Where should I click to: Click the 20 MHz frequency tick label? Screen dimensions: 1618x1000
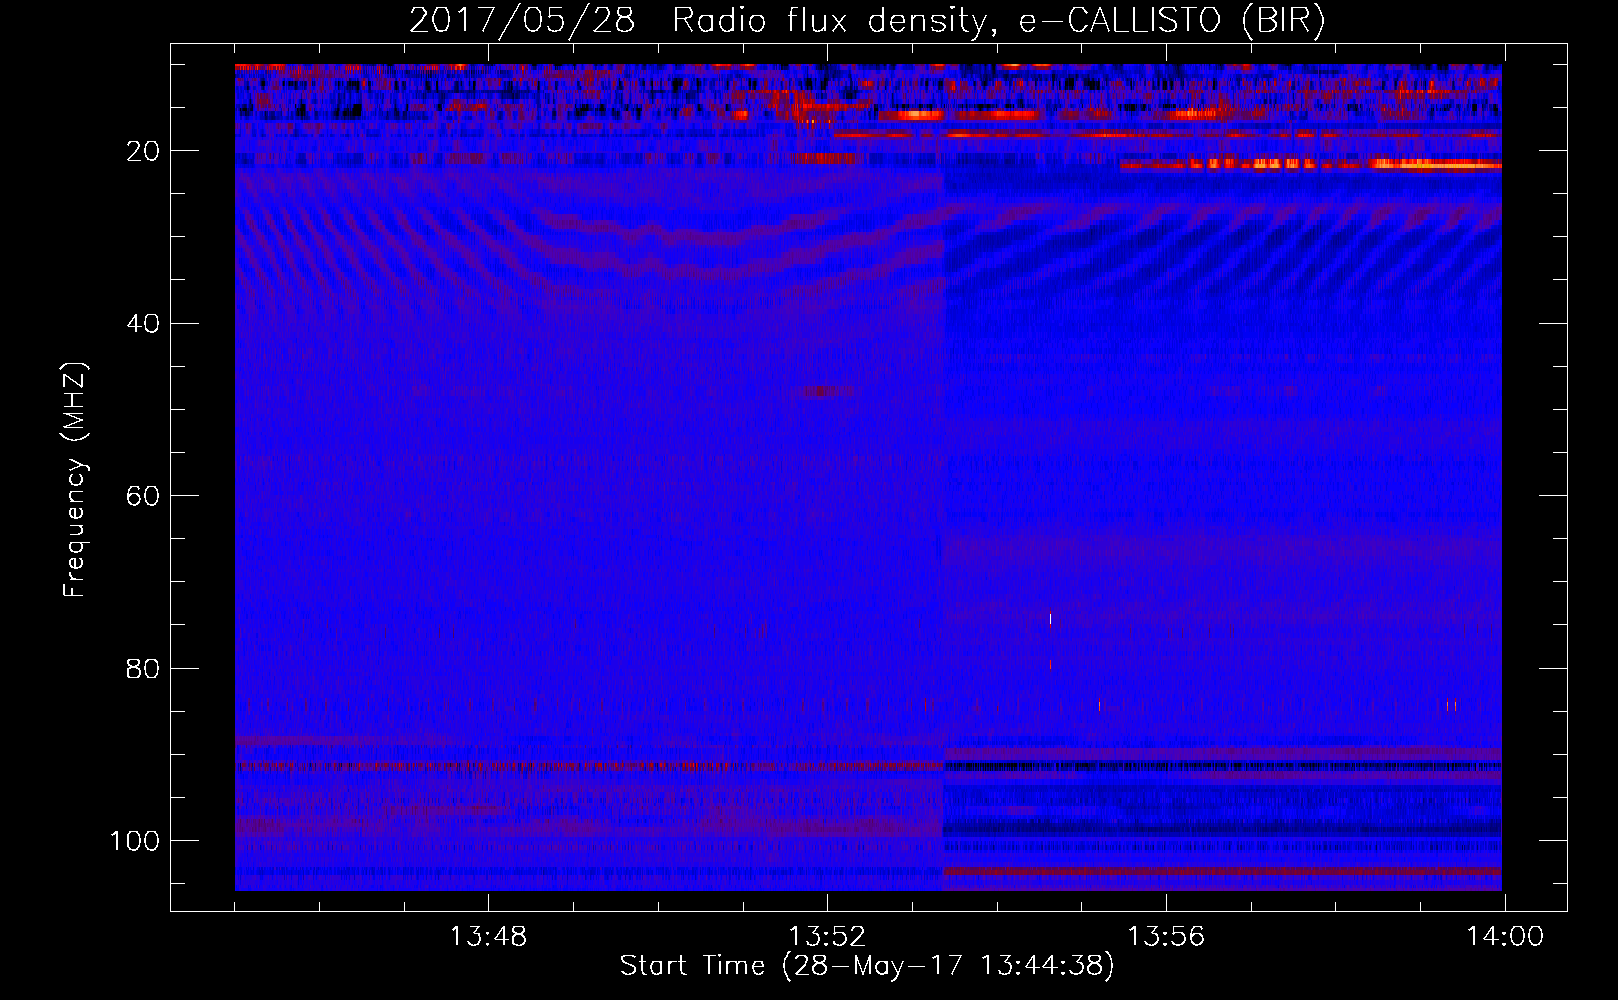coord(144,151)
